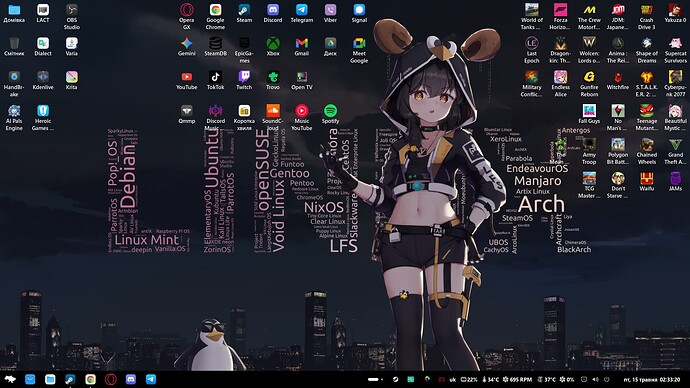Open the TikTok desktop icon
This screenshot has width=690, height=388.
click(215, 81)
